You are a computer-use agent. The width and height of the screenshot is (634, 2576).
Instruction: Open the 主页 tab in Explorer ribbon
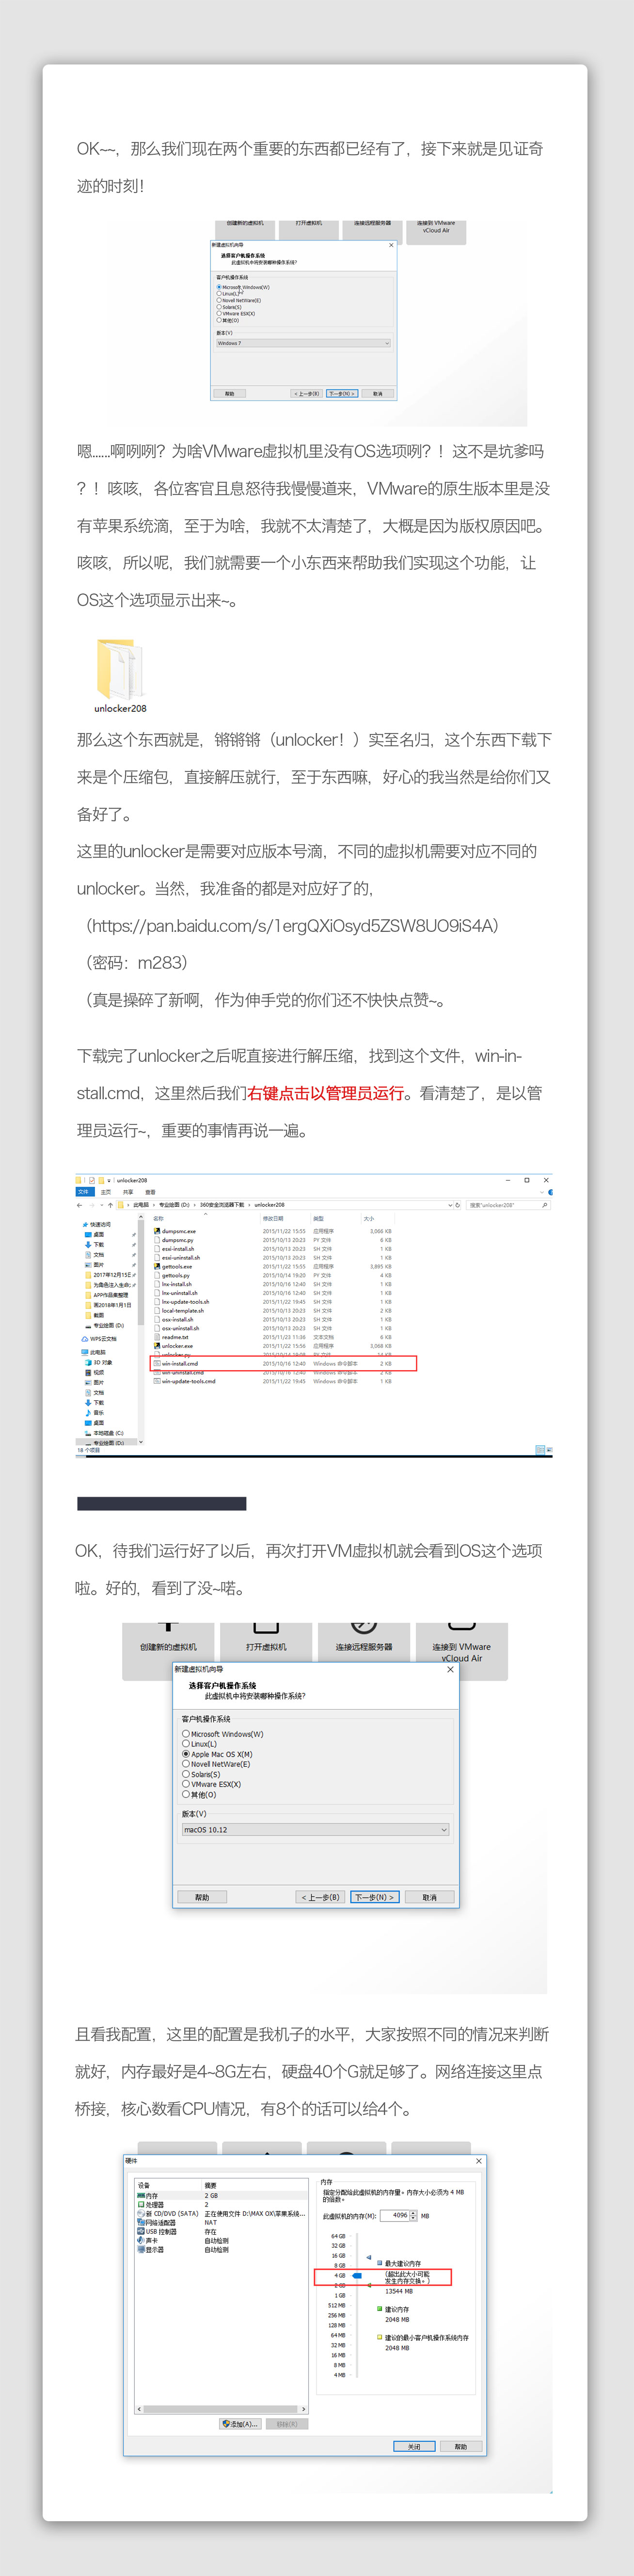[x=106, y=1192]
